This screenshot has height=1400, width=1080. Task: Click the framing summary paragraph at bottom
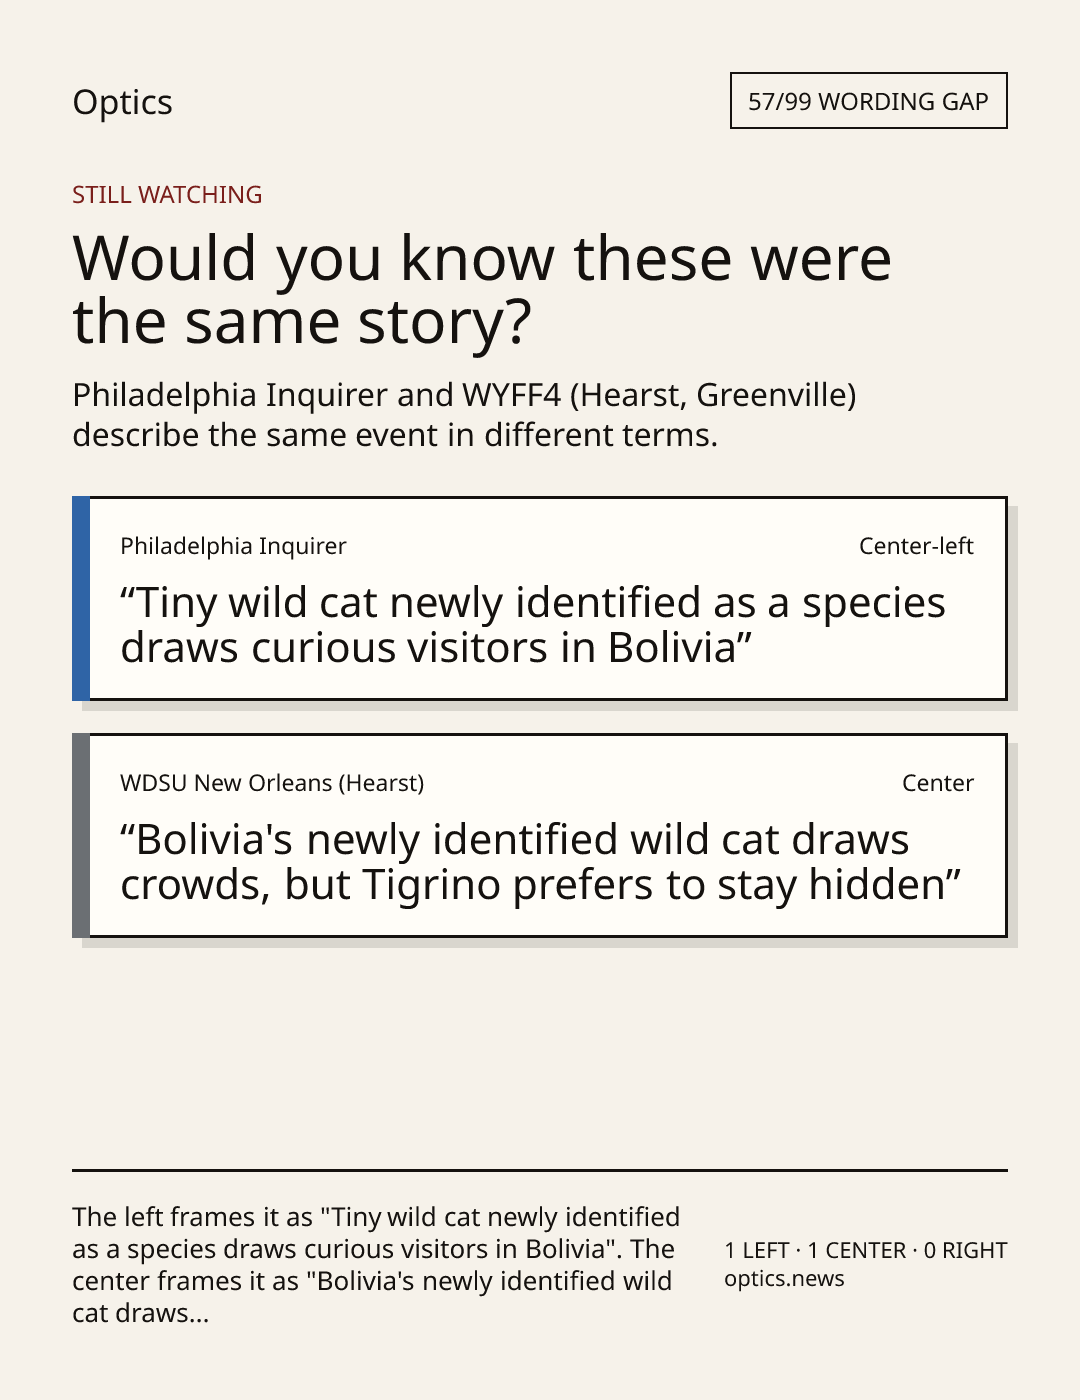[x=376, y=1265]
